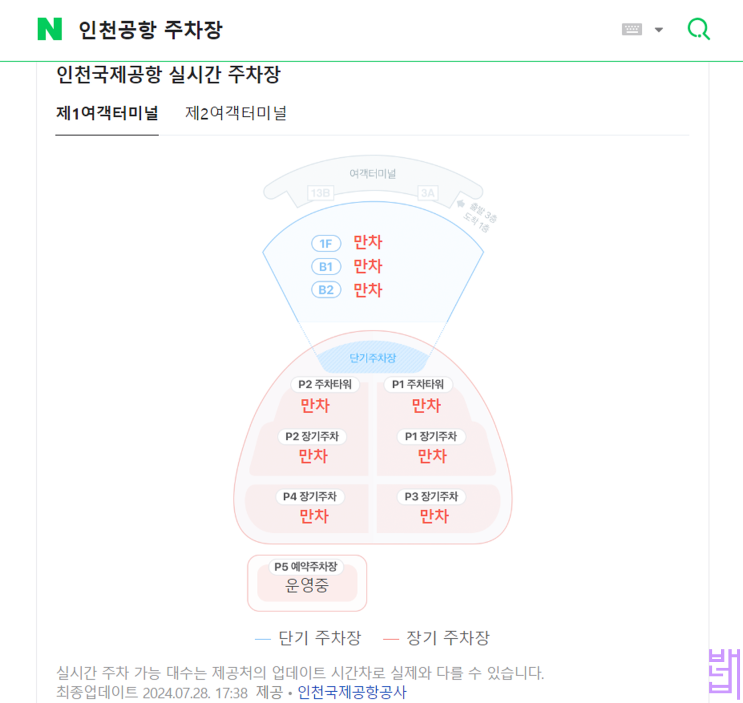Expand the keyboard dropdown arrow
Screen dimensions: 743x703
pos(659,30)
